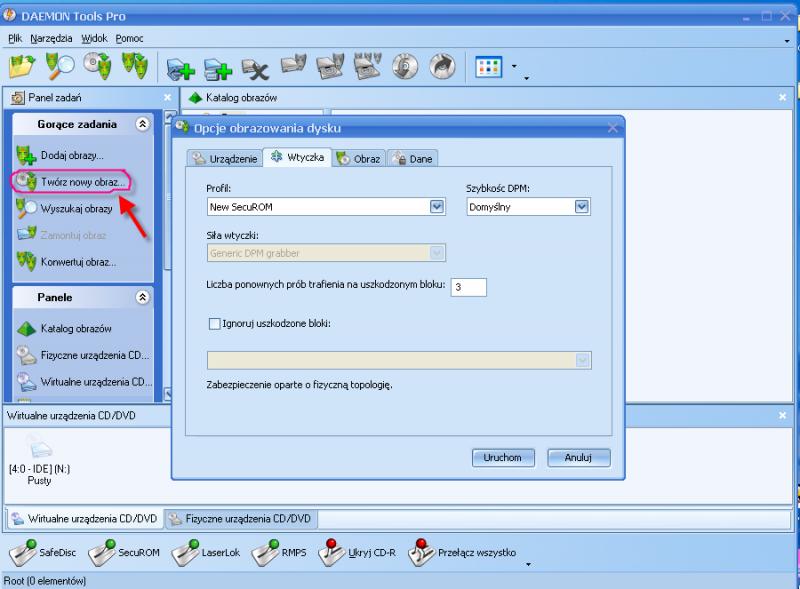Open the Pomoc menu

[129, 38]
